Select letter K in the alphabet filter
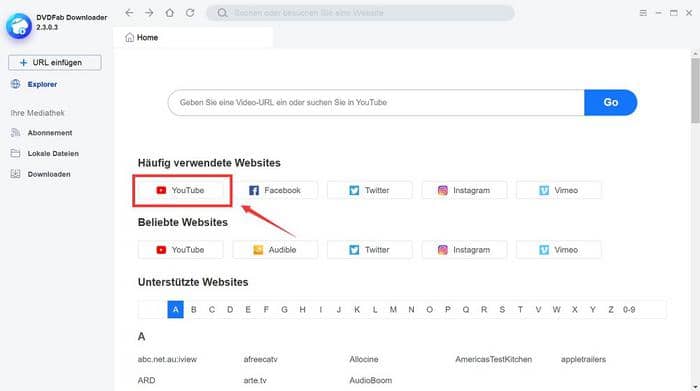 click(357, 309)
